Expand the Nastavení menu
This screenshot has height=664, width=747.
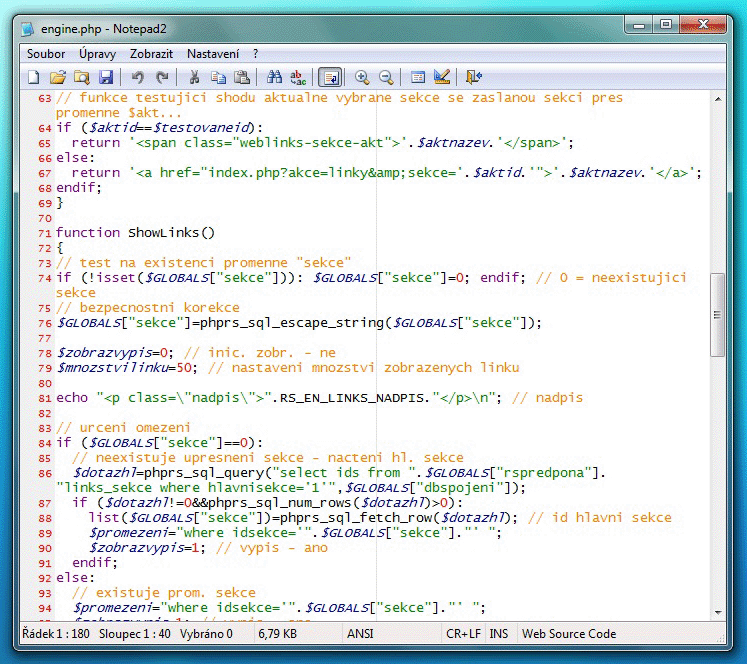[213, 53]
